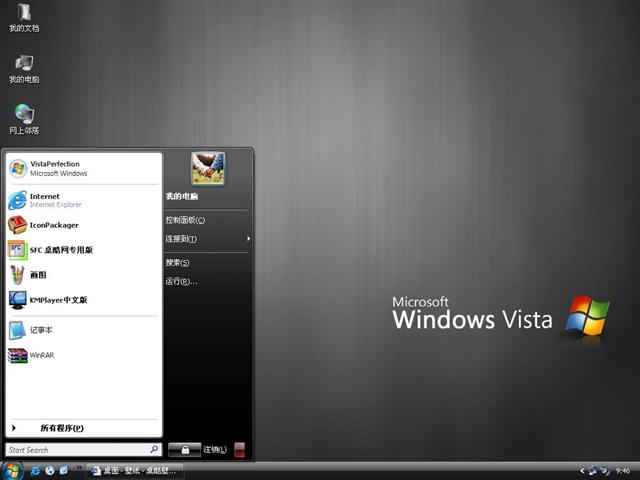Open SFC 桌酷网专用版 program
Viewport: 640px width, 480px height.
coord(84,250)
